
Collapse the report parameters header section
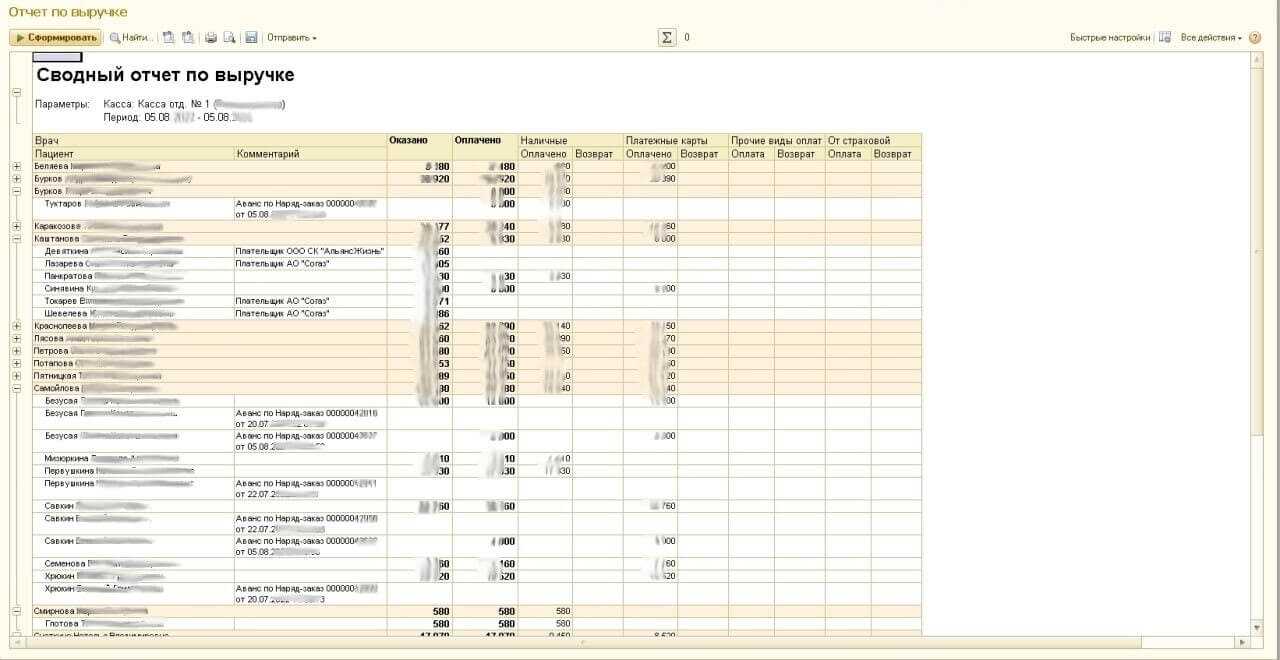click(x=16, y=92)
